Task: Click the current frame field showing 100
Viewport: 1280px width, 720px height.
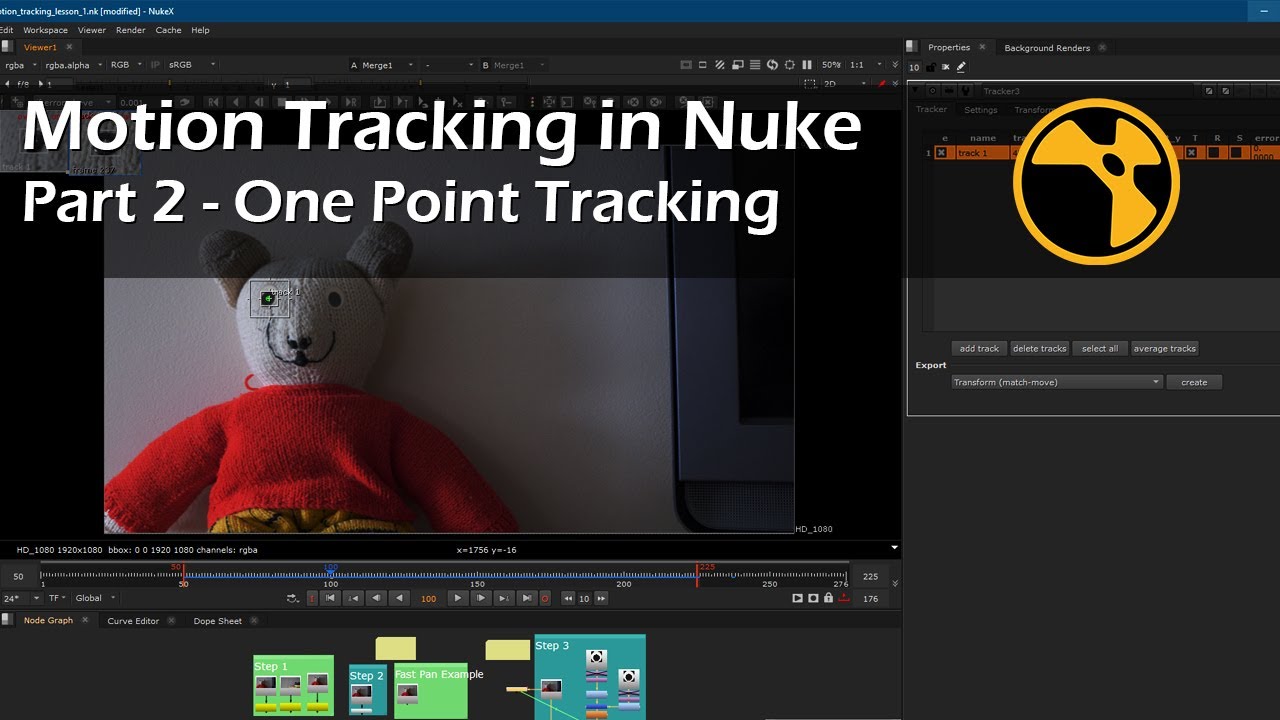Action: pos(428,598)
